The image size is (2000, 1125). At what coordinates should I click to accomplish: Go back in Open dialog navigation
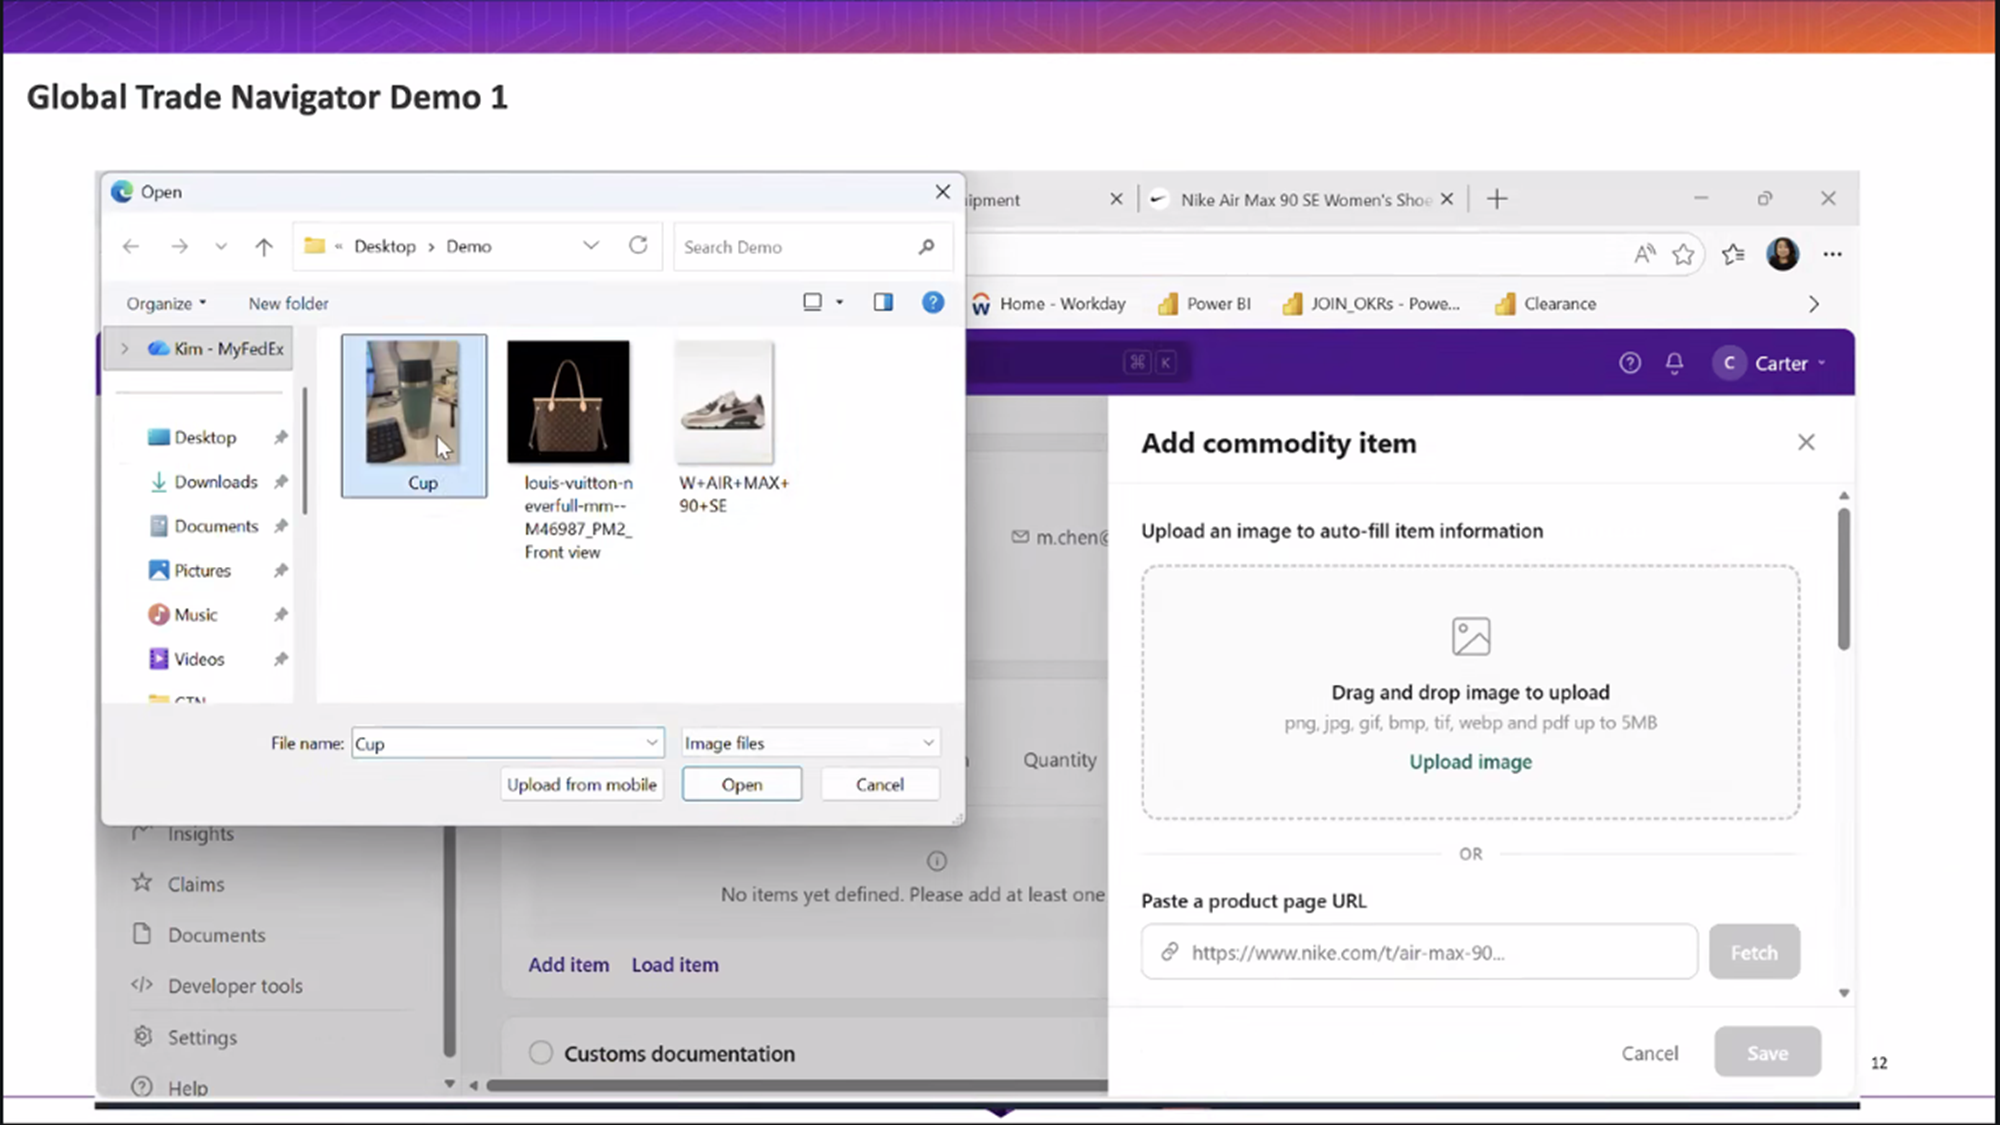pyautogui.click(x=131, y=246)
